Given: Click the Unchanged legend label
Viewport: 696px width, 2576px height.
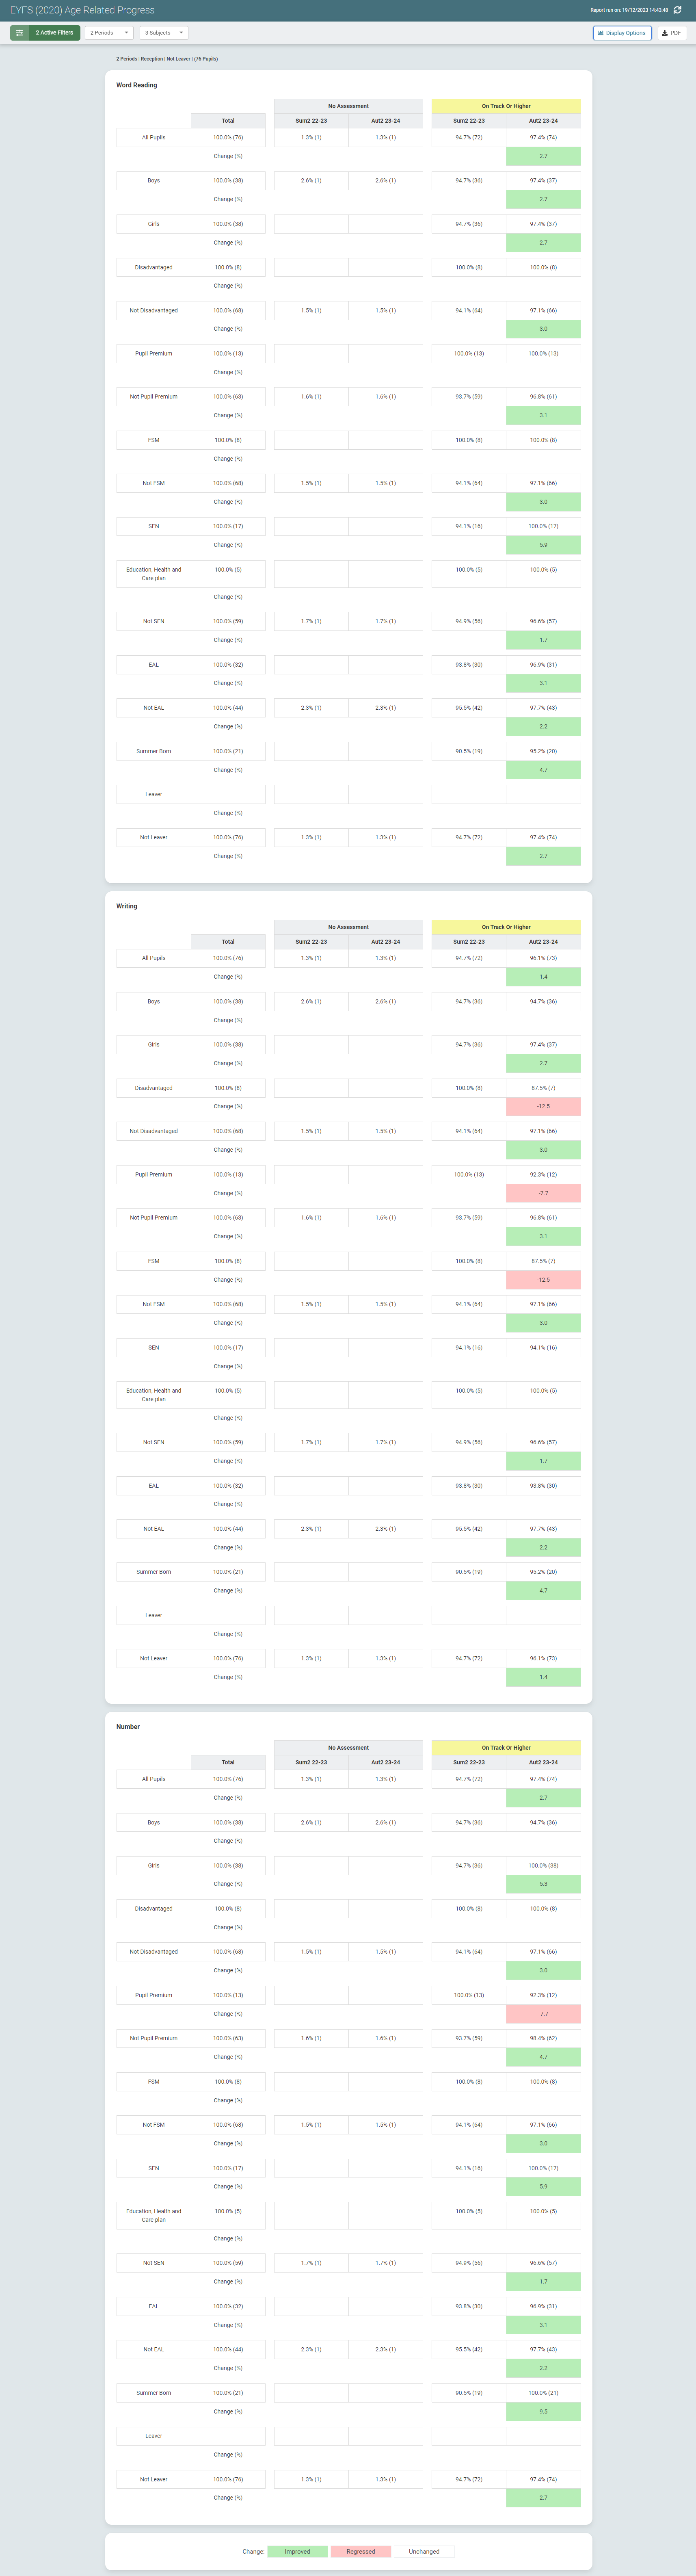Looking at the screenshot, I should click(424, 2551).
